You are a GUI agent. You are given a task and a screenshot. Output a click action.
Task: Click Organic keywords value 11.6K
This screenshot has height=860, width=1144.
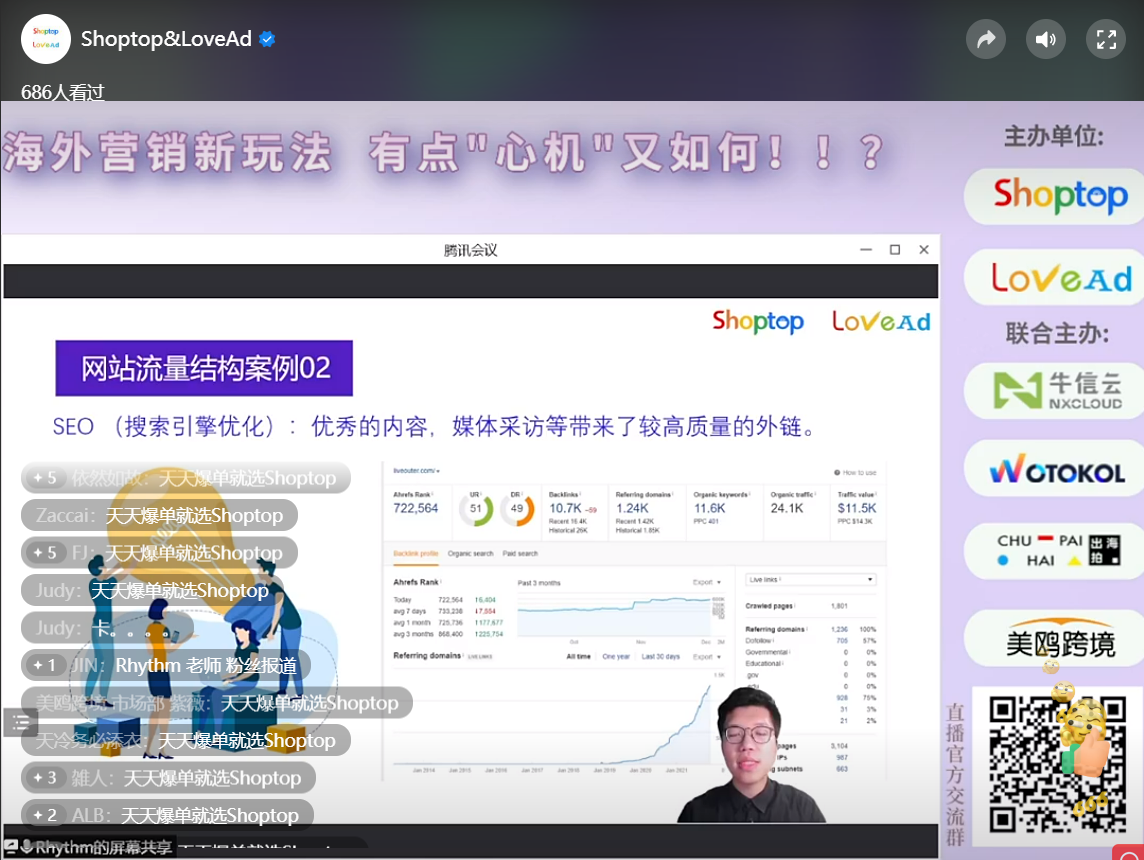(x=709, y=508)
